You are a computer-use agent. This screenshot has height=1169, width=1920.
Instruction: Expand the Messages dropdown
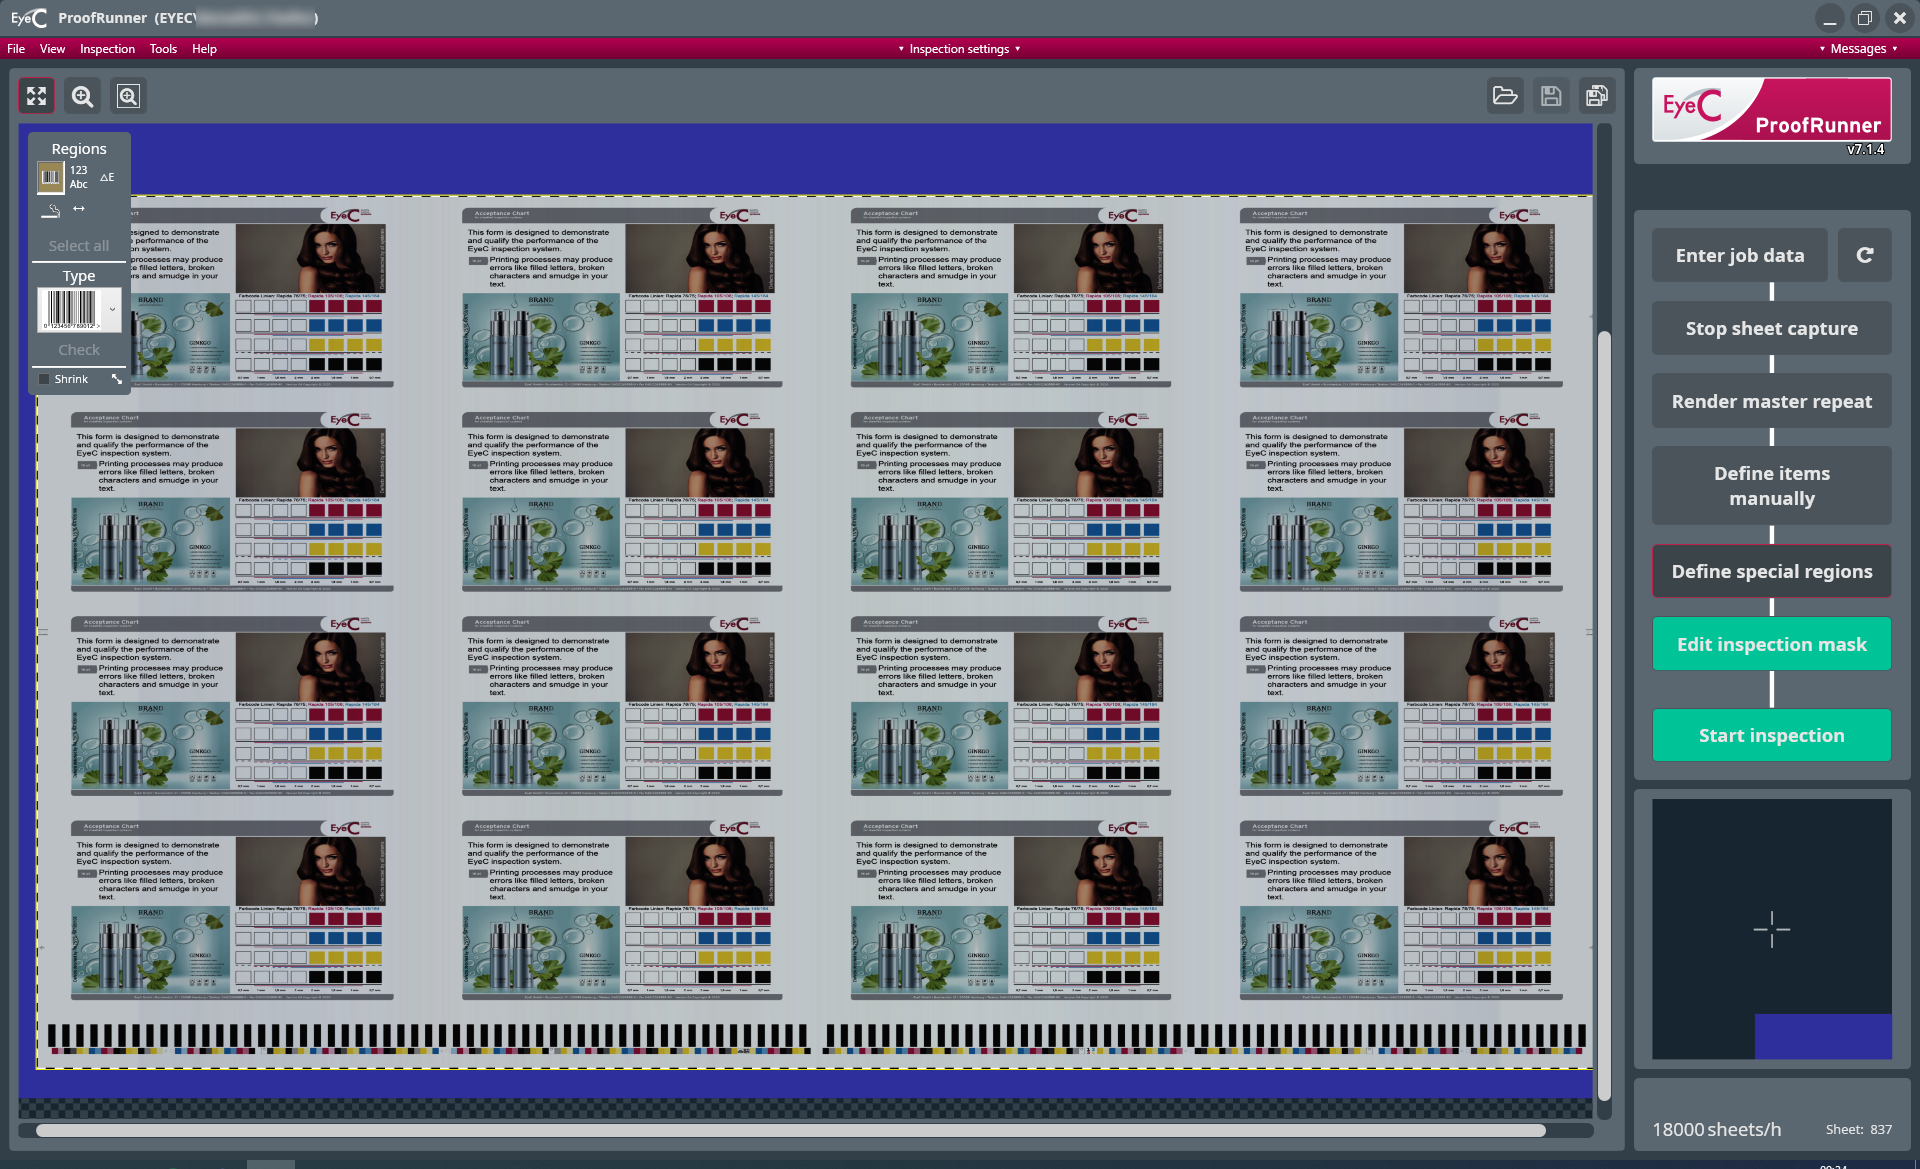pyautogui.click(x=1858, y=49)
